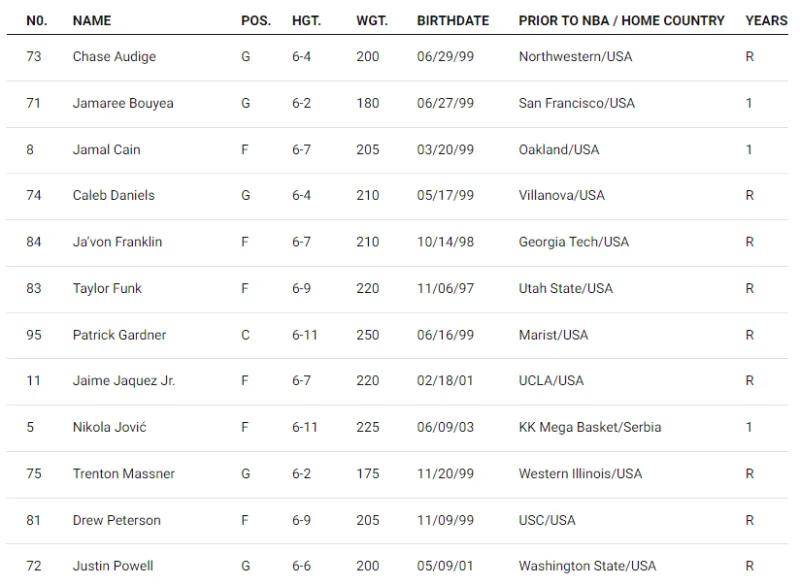Click the WGT. column header
The height and width of the screenshot is (585, 800).
pyautogui.click(x=372, y=20)
